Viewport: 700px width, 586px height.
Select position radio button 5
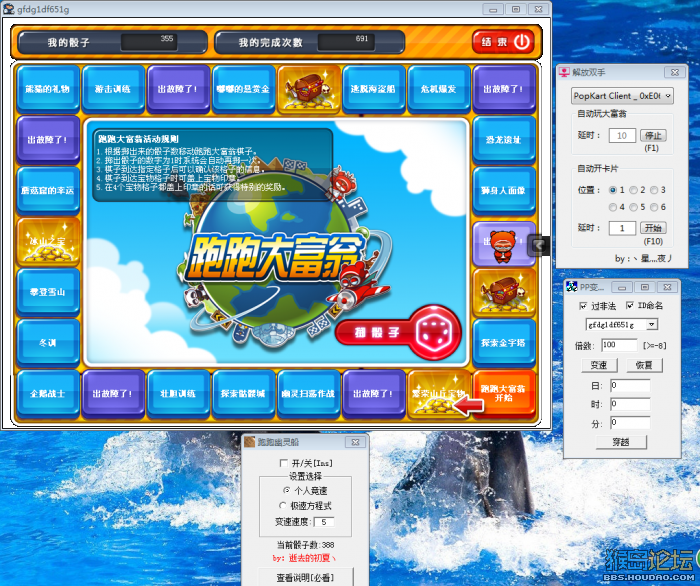(633, 207)
